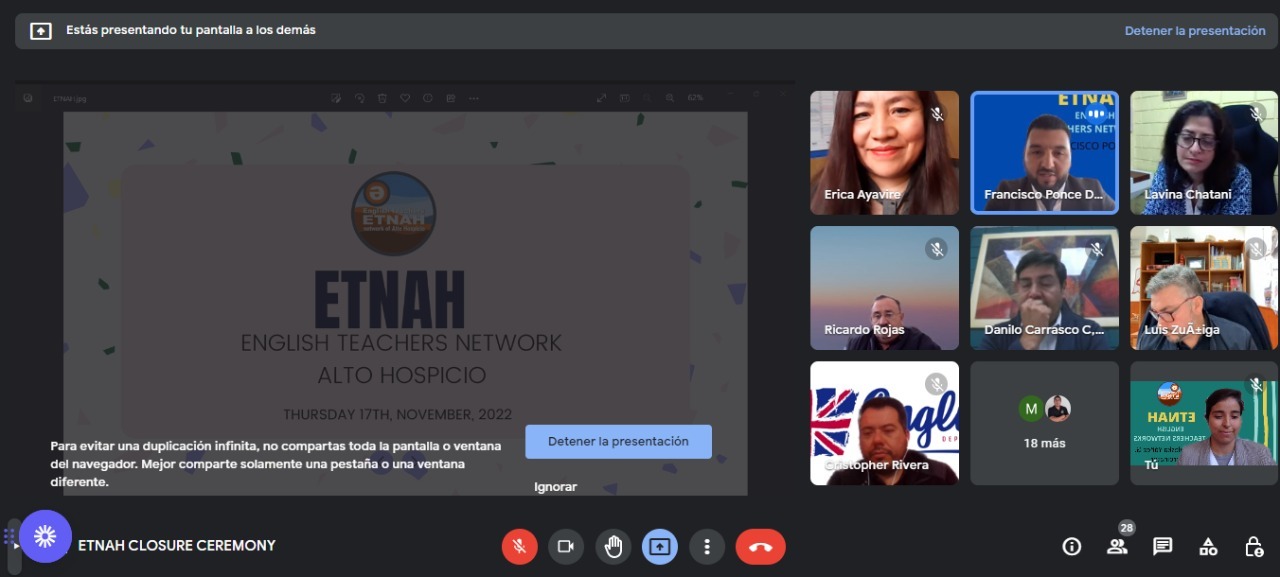The width and height of the screenshot is (1280, 577).
Task: Toggle the camera on or off
Action: (565, 546)
